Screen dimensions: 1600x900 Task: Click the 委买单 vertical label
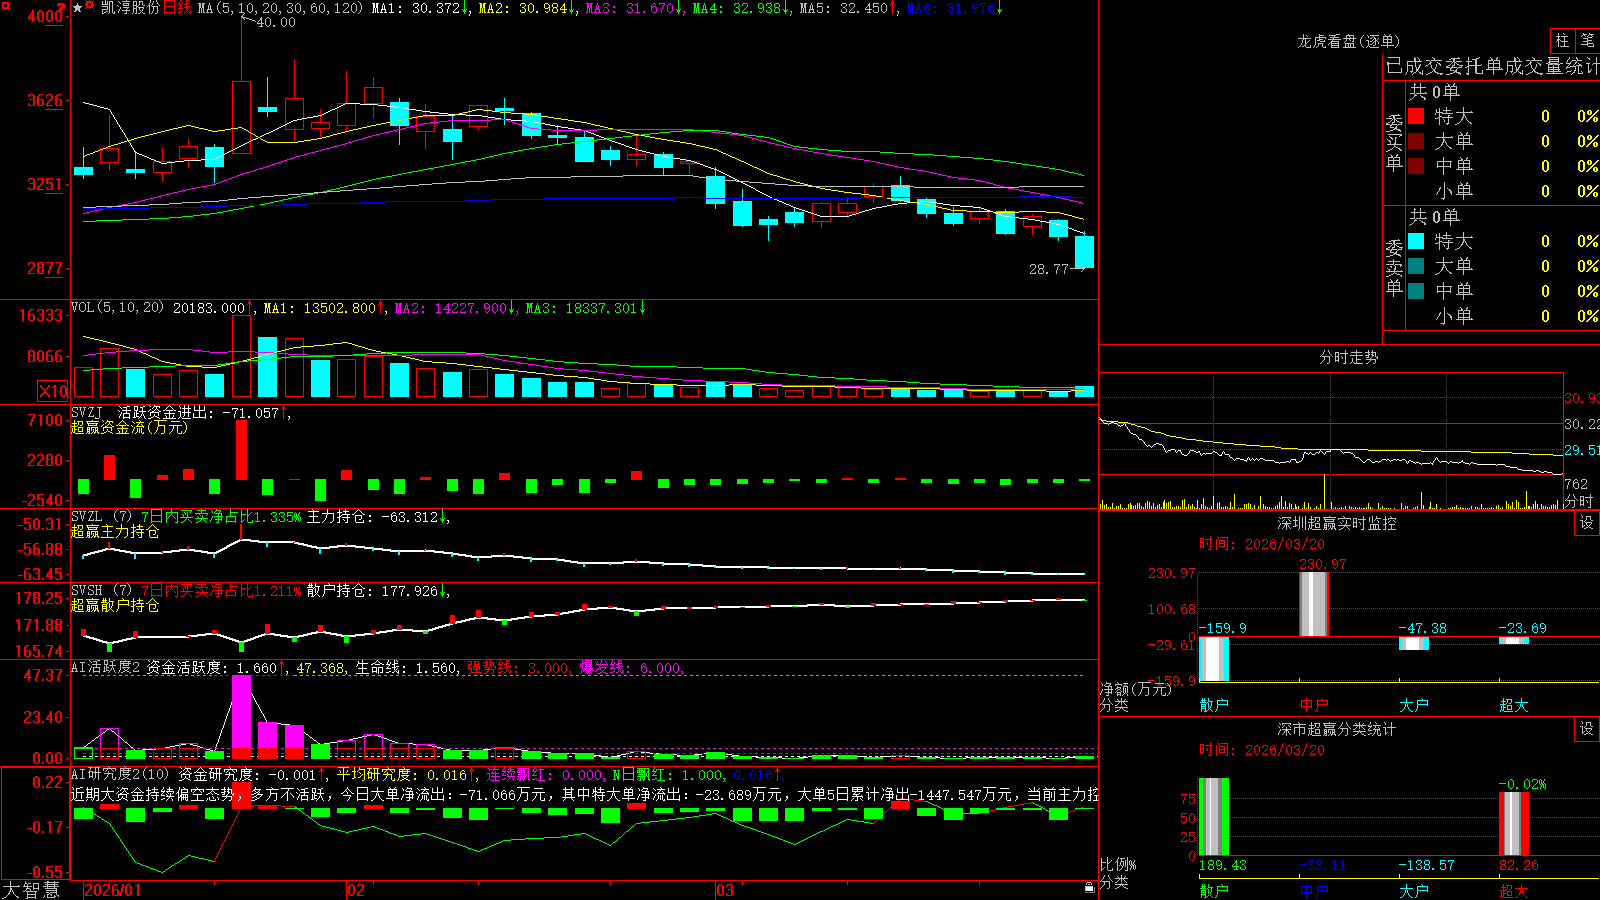click(x=1394, y=142)
